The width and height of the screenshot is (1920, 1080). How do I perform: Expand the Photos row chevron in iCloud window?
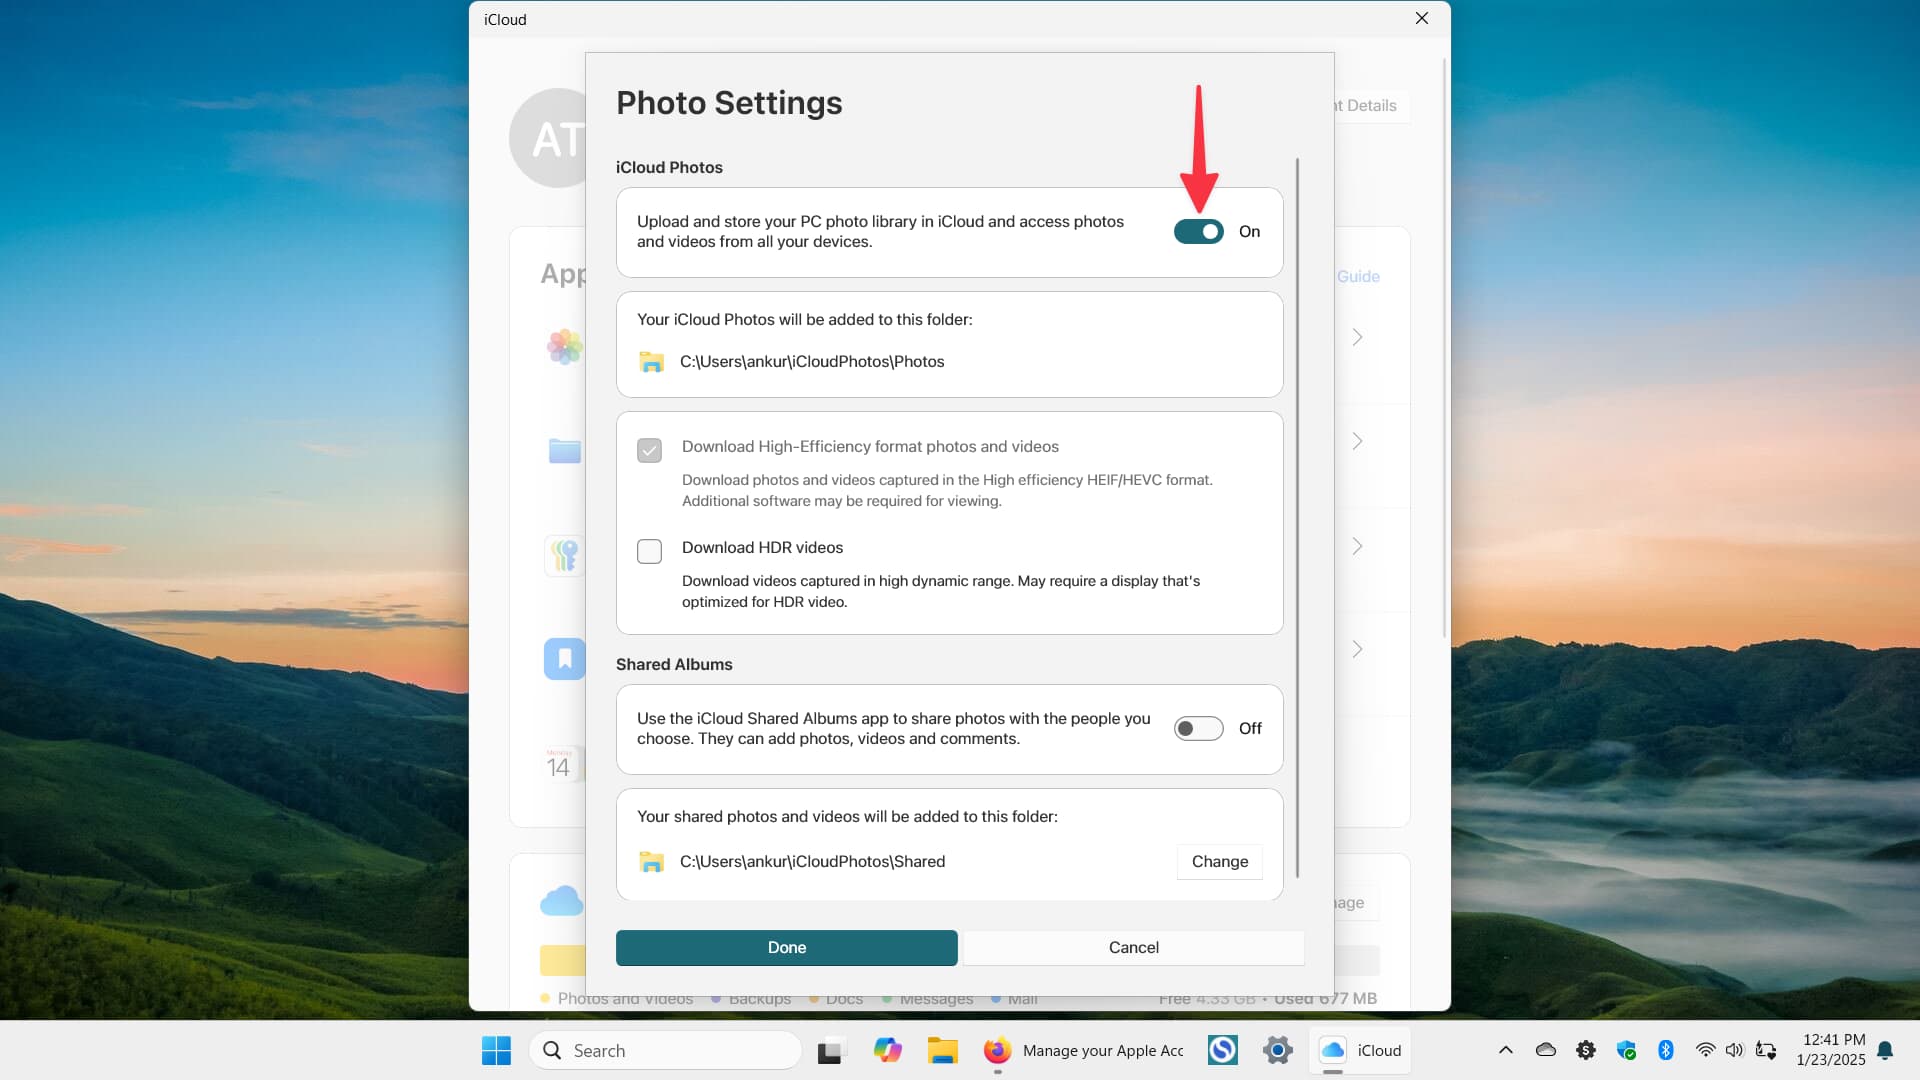(x=1357, y=337)
